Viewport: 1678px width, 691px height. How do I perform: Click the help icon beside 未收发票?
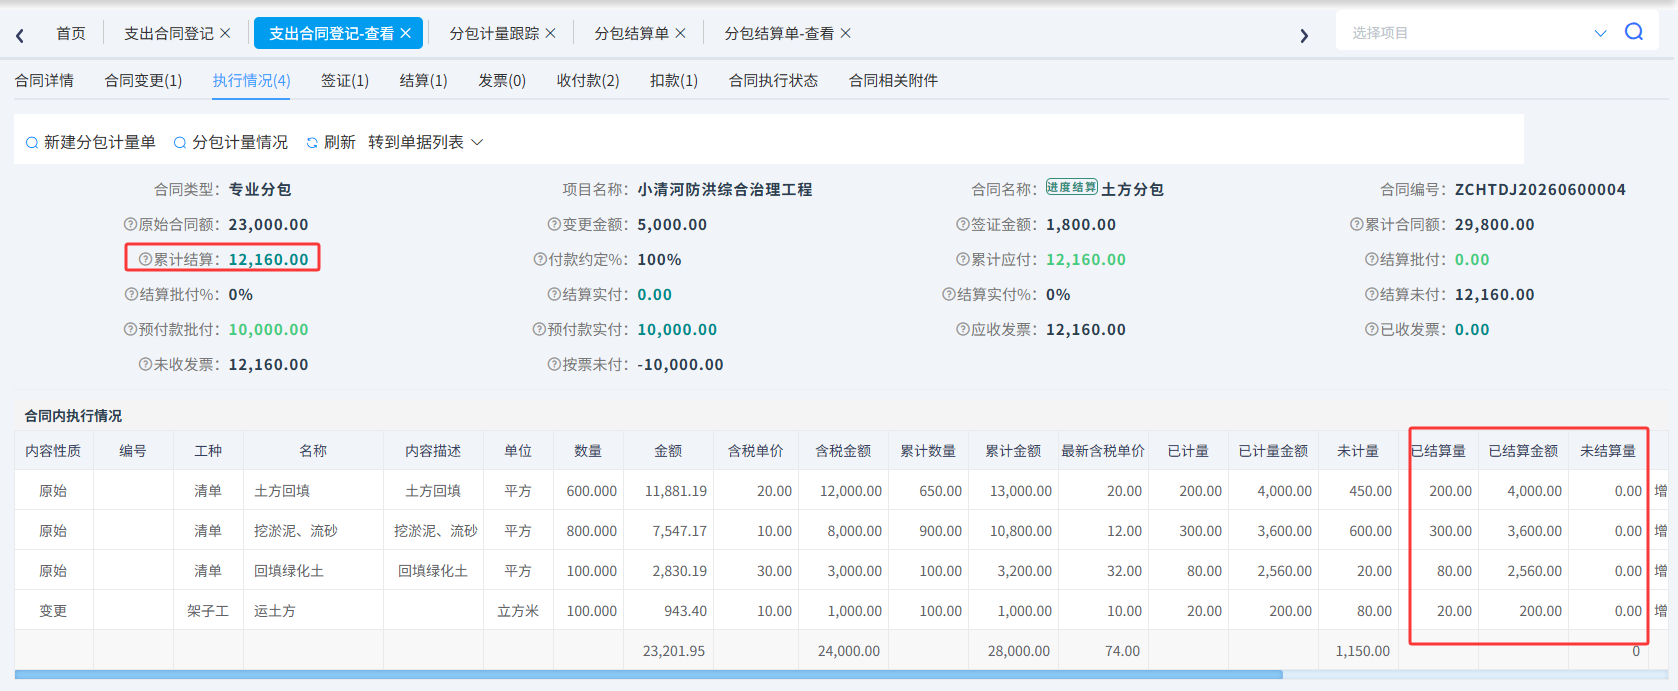click(x=145, y=365)
